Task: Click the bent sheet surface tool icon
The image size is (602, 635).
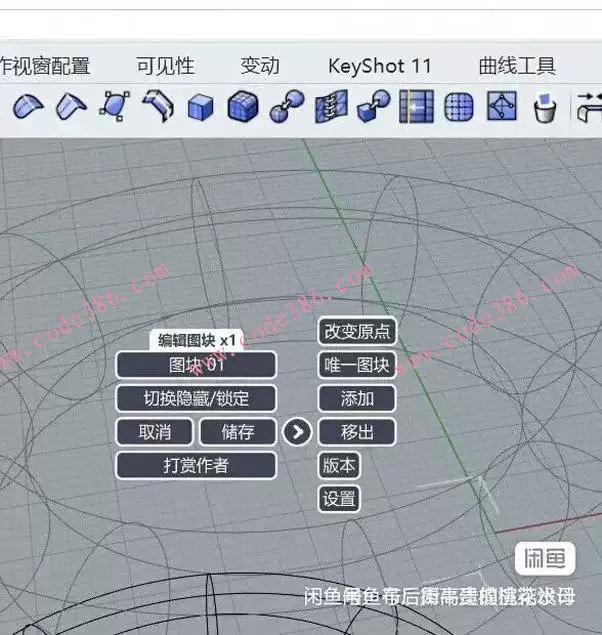Action: point(158,106)
